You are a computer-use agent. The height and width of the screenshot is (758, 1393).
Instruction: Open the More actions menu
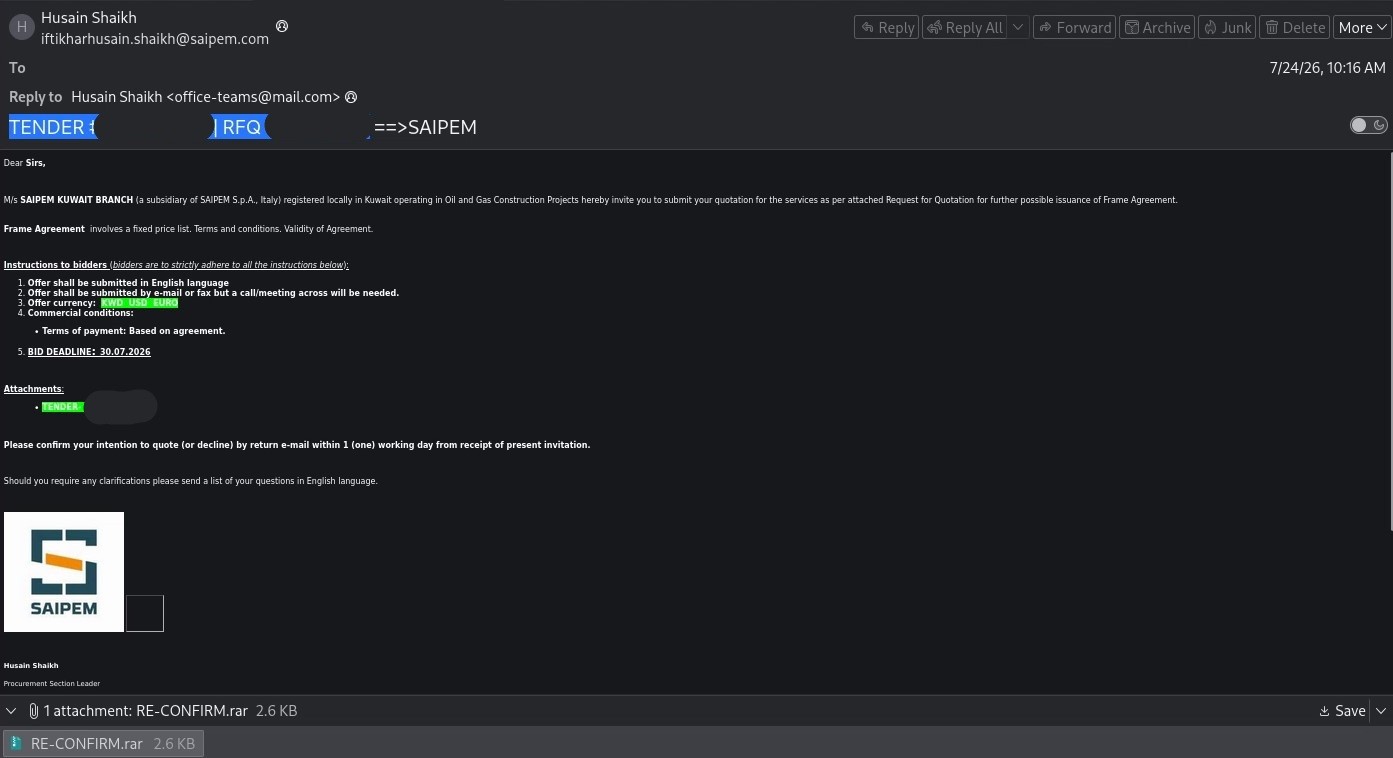coord(1361,27)
